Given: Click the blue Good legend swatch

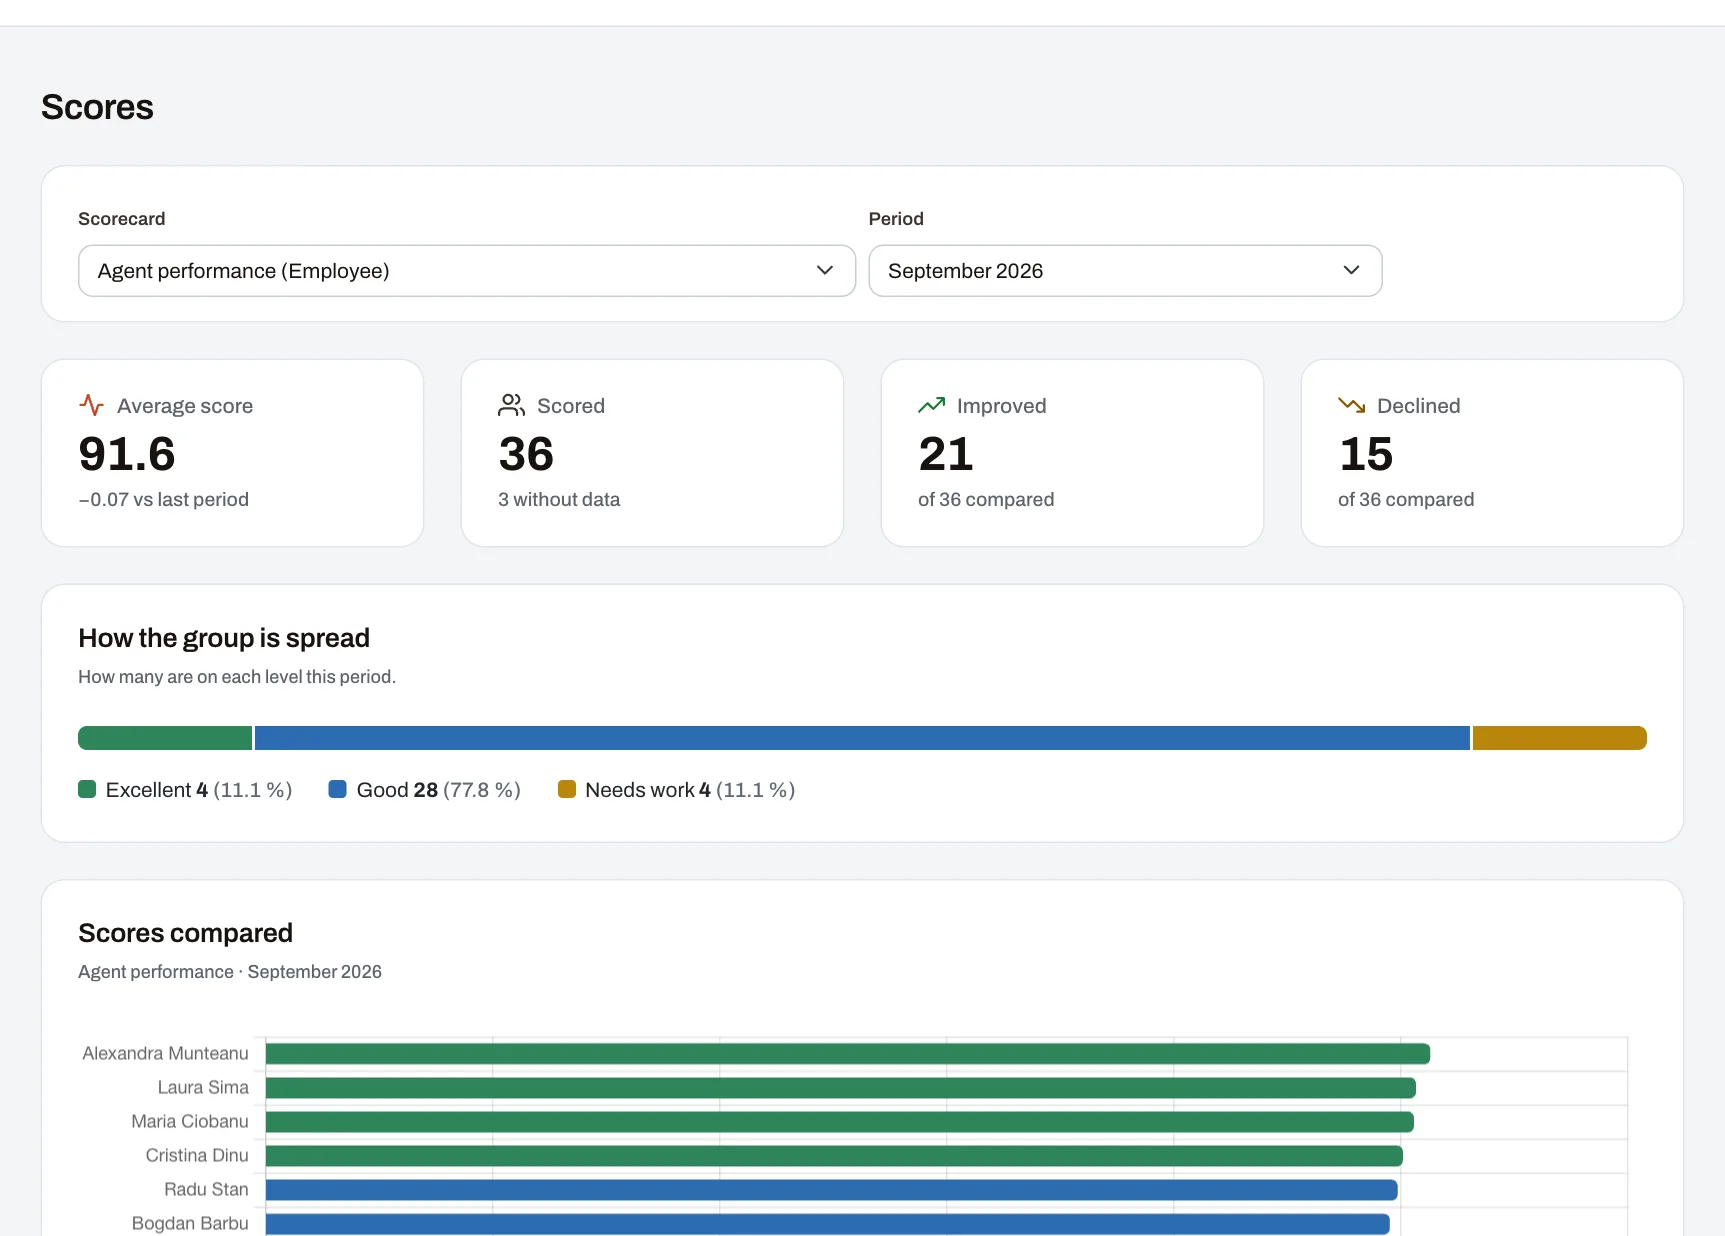Looking at the screenshot, I should point(338,789).
